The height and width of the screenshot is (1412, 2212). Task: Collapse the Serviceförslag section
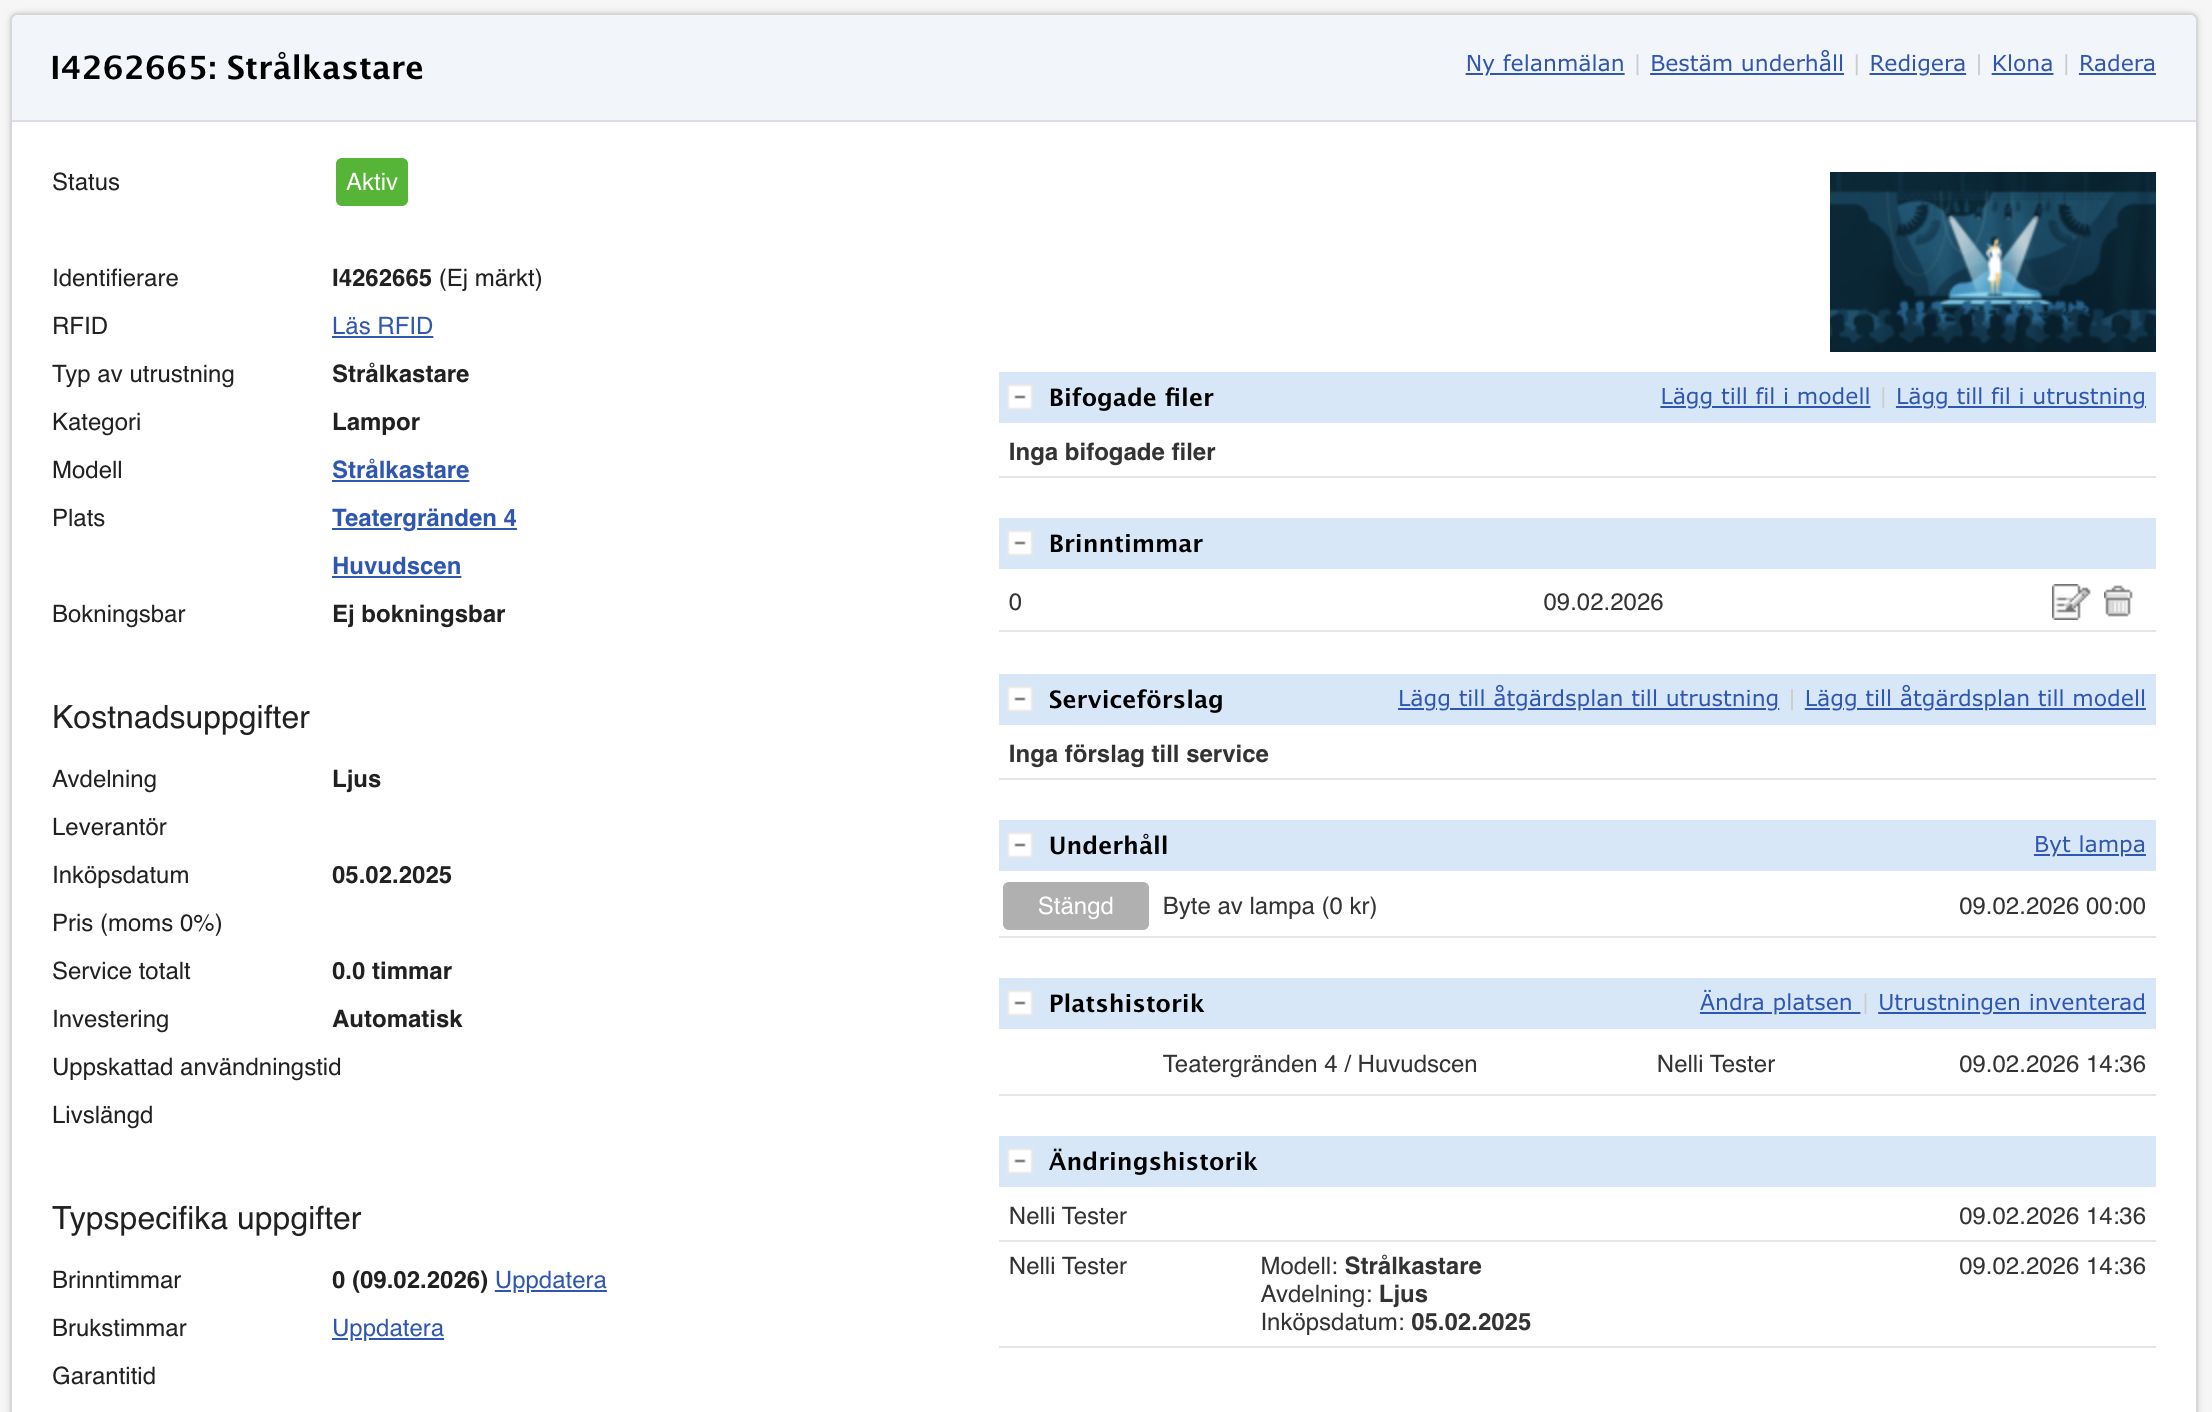point(1020,699)
